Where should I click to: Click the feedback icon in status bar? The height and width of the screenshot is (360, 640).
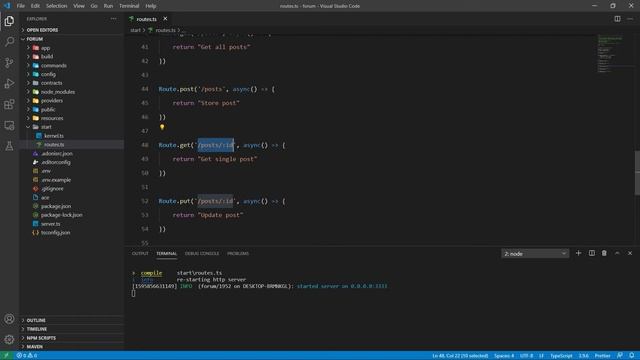click(x=620, y=356)
